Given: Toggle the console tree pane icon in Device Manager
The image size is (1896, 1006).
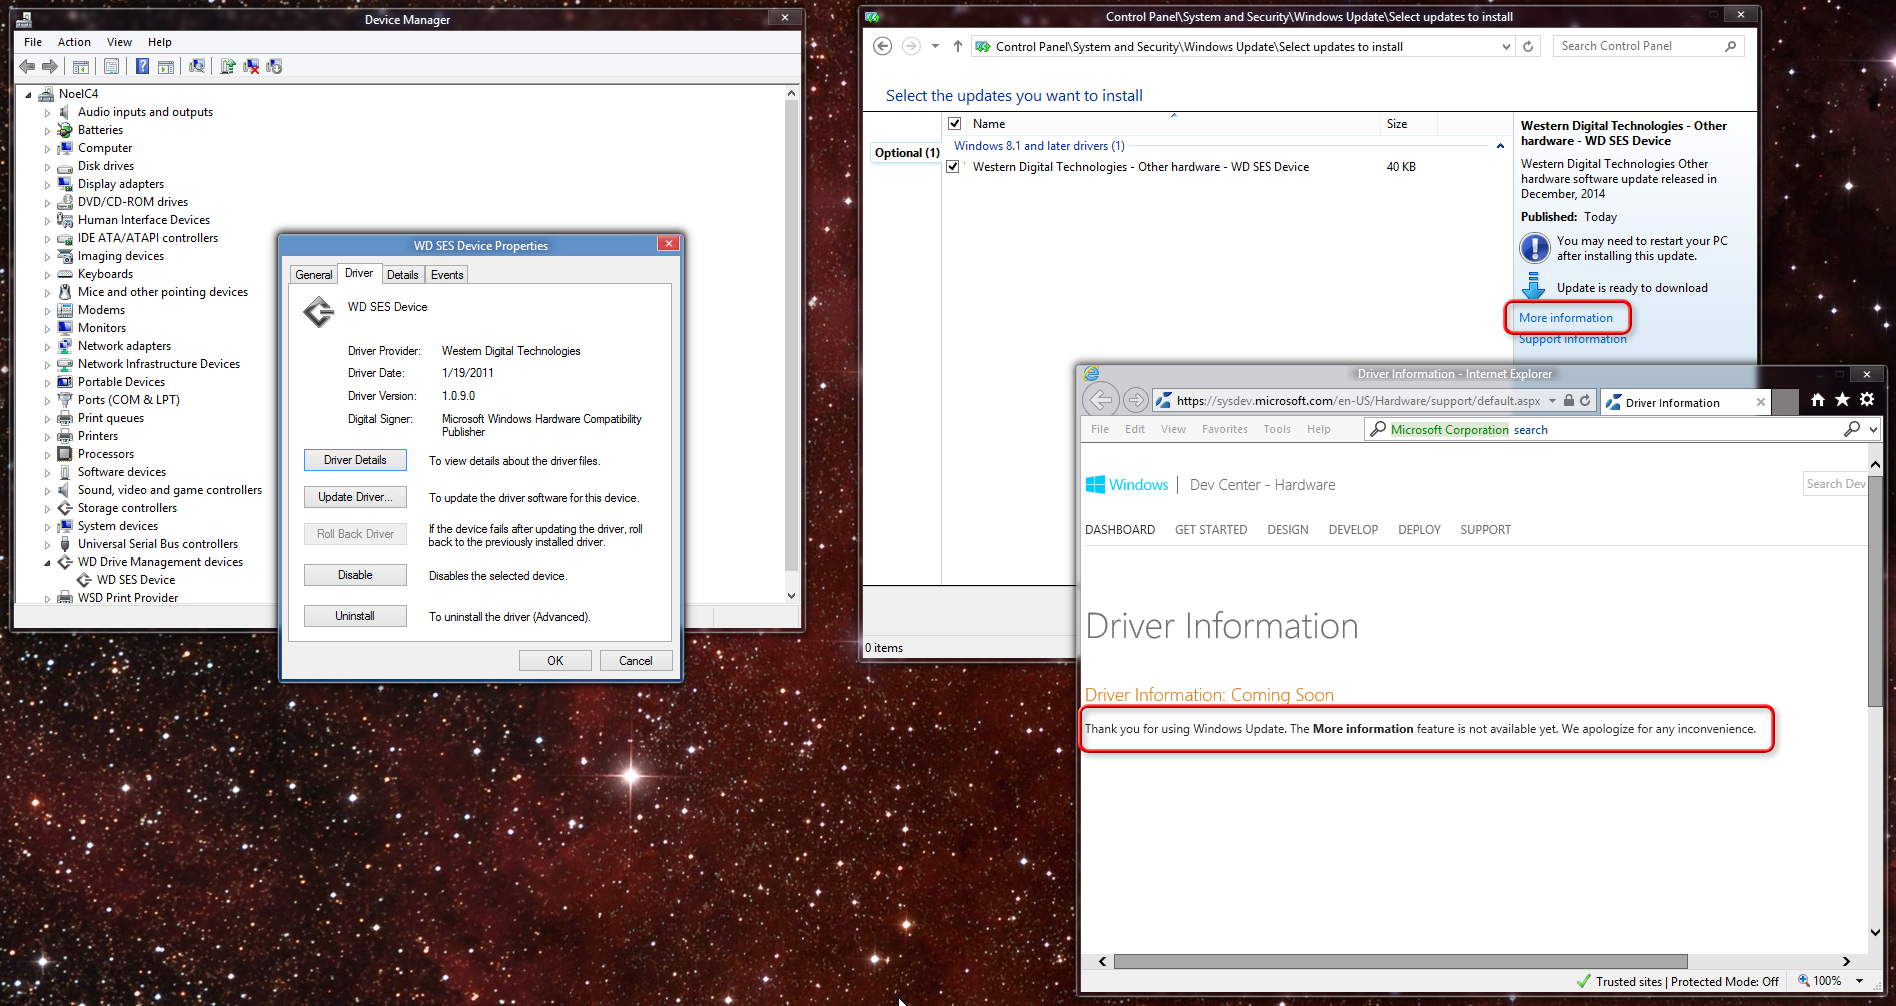Looking at the screenshot, I should pyautogui.click(x=81, y=66).
